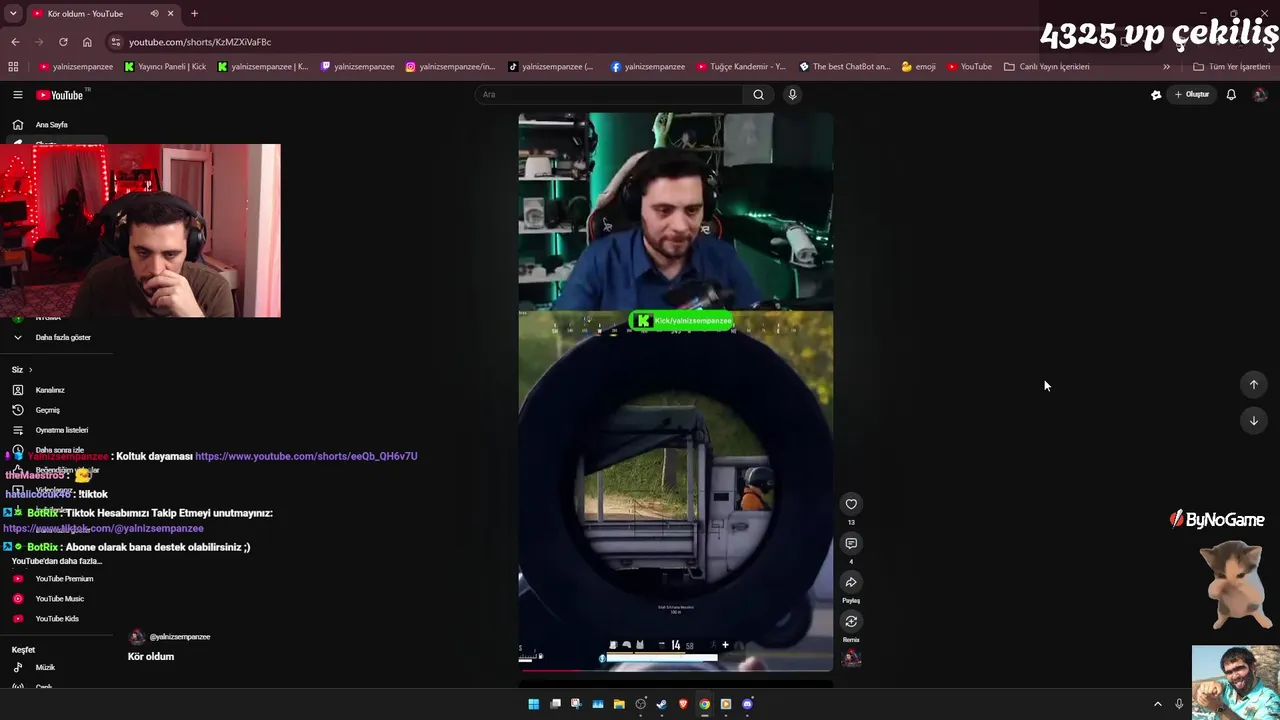1280x720 pixels.
Task: View site information for youtube.com
Action: (116, 42)
